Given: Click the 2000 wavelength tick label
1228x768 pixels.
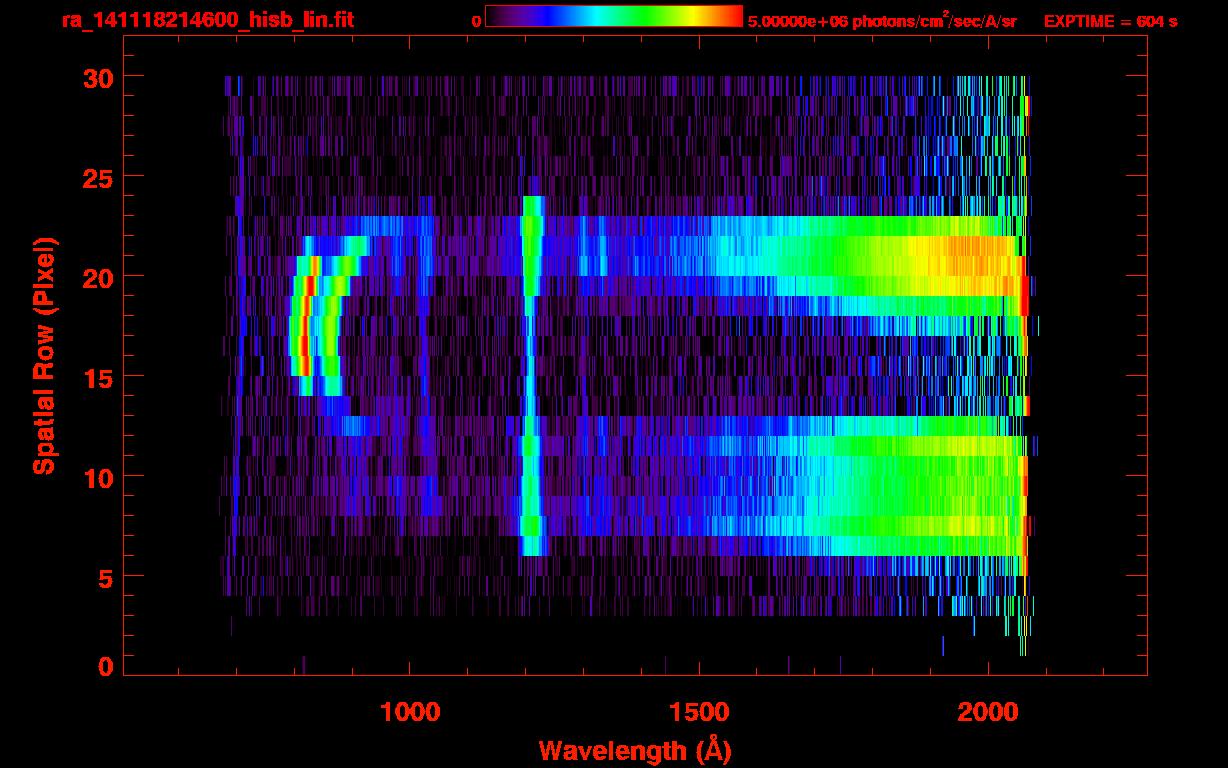Looking at the screenshot, I should click(x=988, y=712).
